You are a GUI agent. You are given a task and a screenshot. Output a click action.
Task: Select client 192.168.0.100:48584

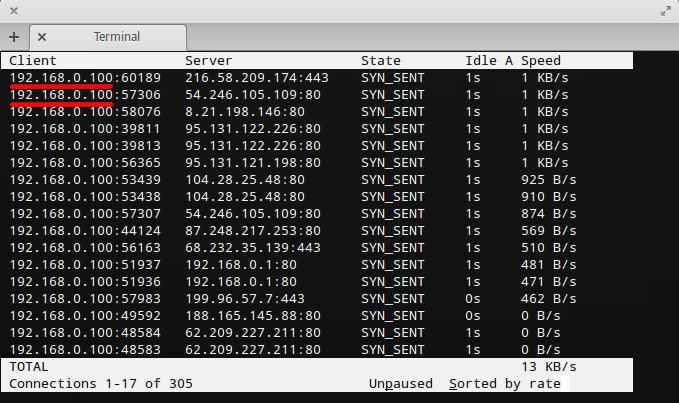tap(85, 333)
